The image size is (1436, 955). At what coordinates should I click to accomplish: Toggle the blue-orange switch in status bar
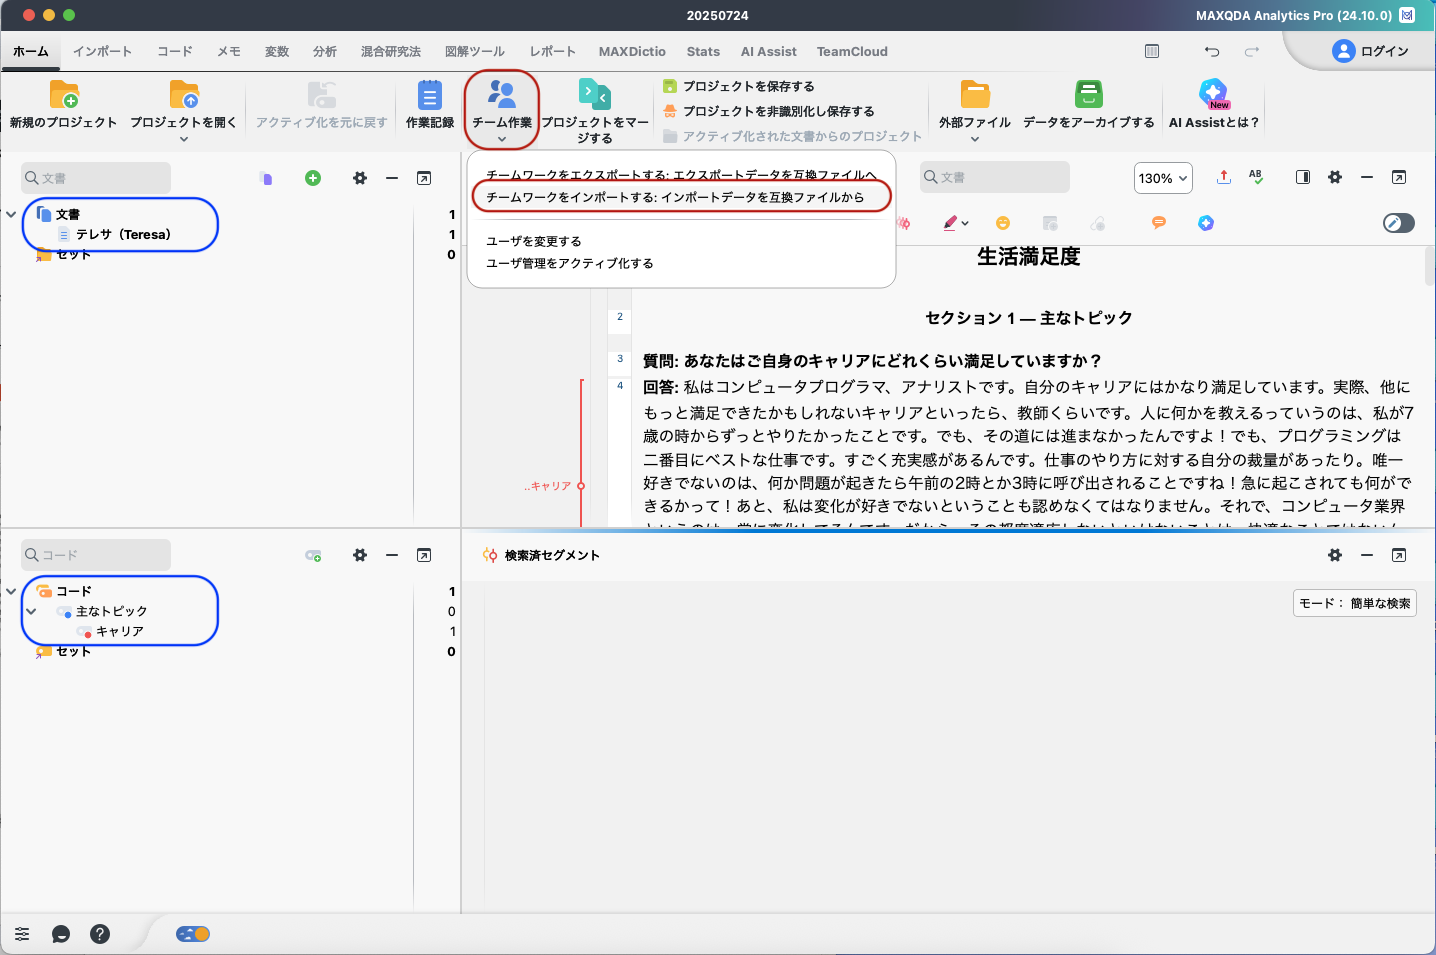(x=193, y=934)
